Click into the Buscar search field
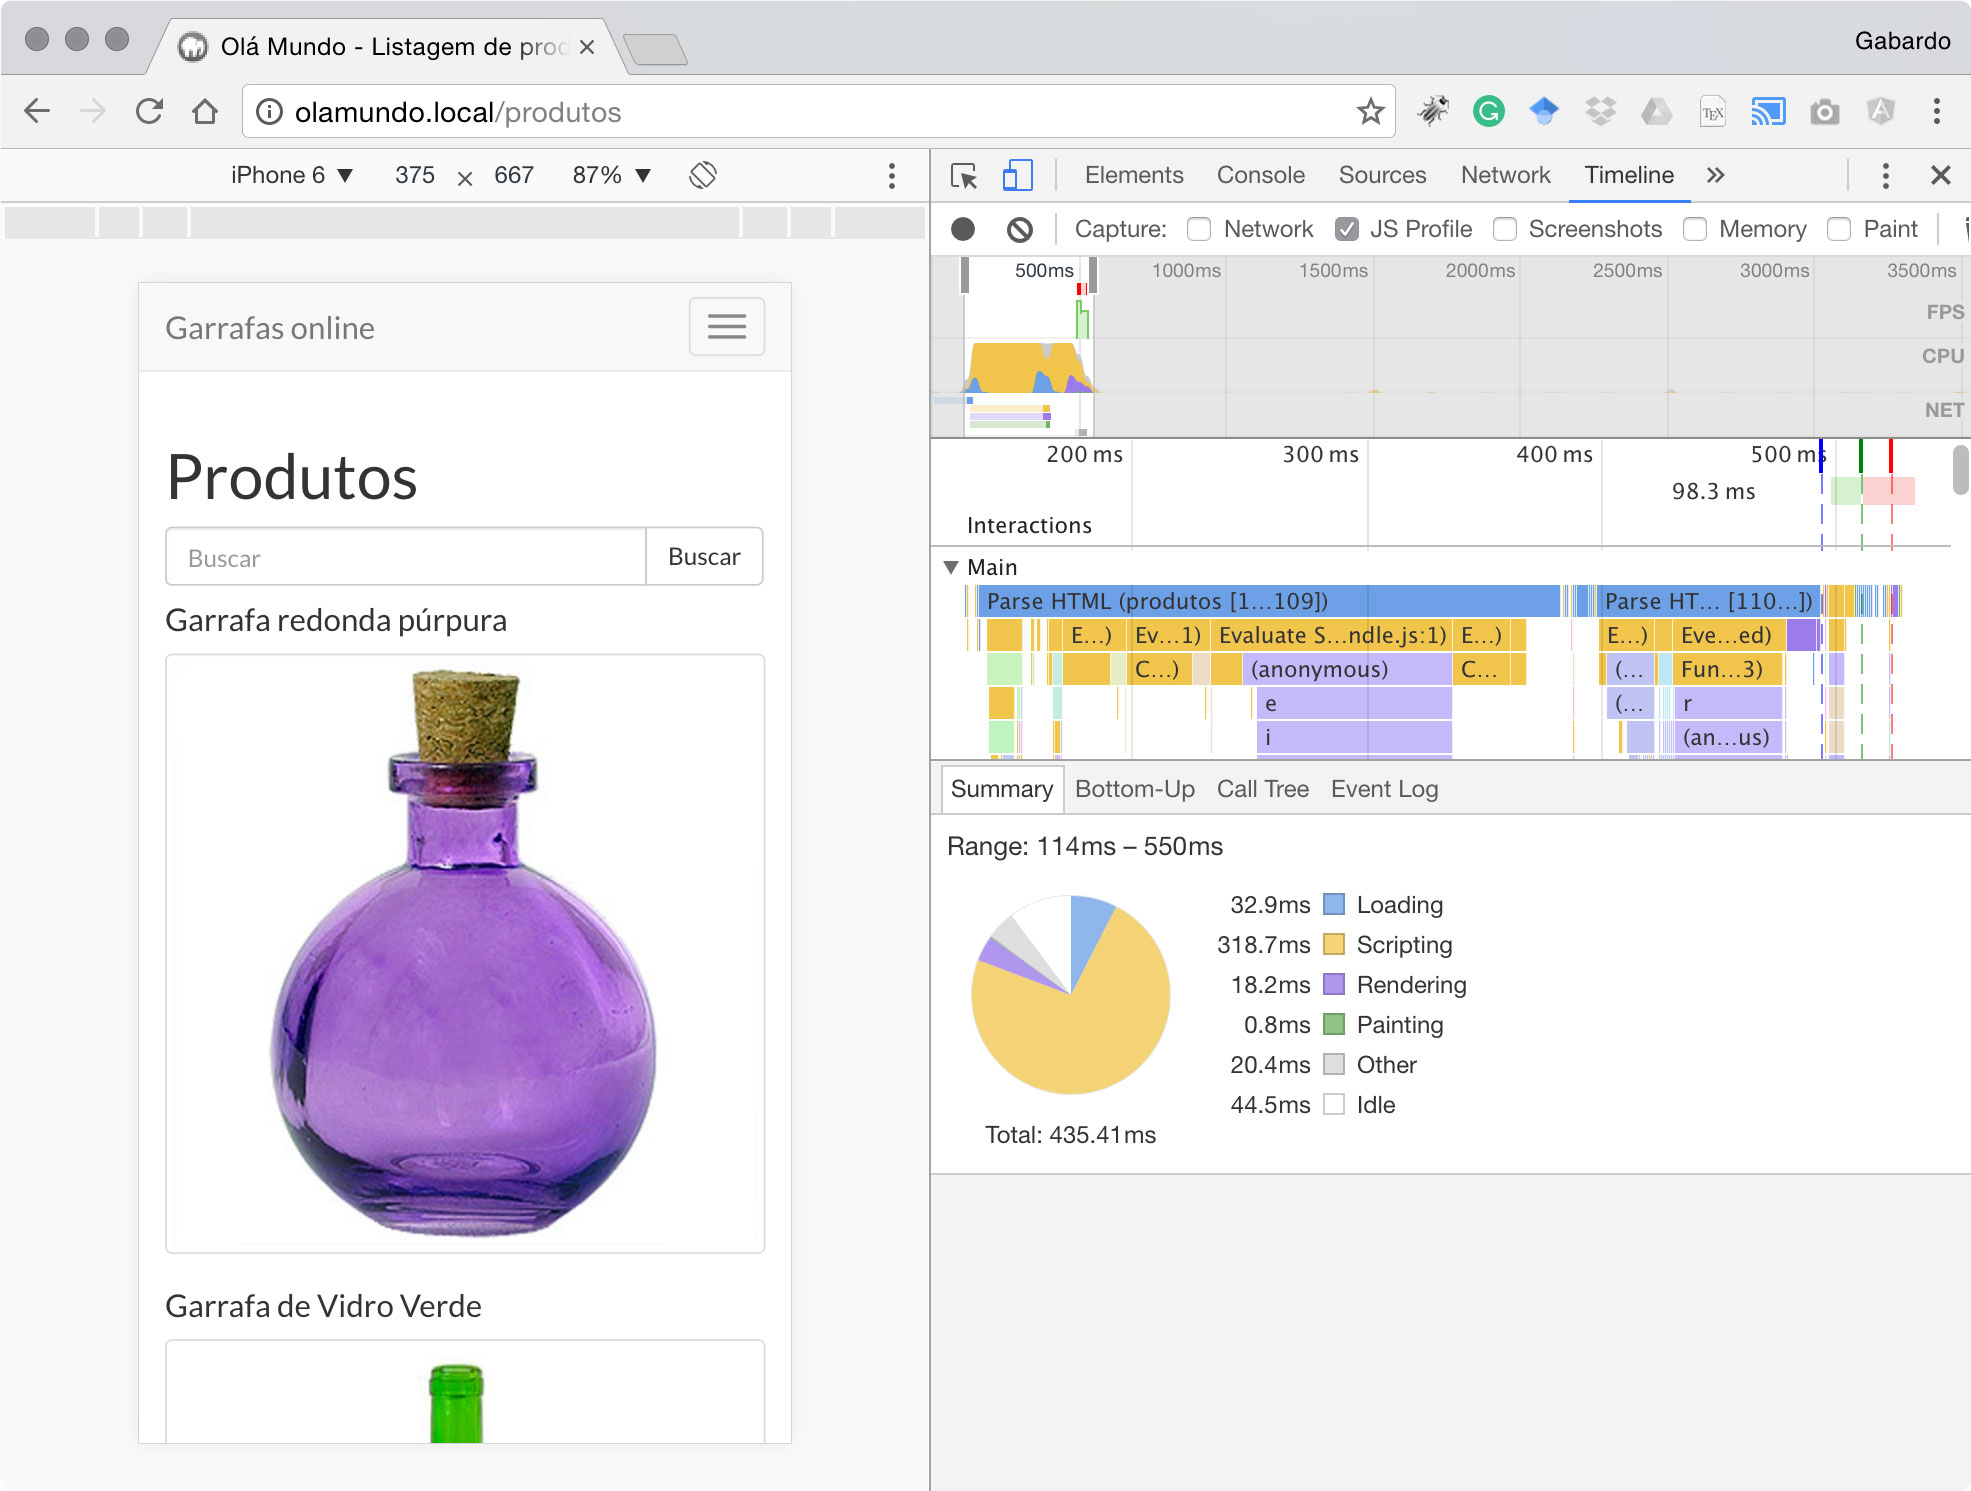This screenshot has height=1491, width=1971. coord(405,557)
